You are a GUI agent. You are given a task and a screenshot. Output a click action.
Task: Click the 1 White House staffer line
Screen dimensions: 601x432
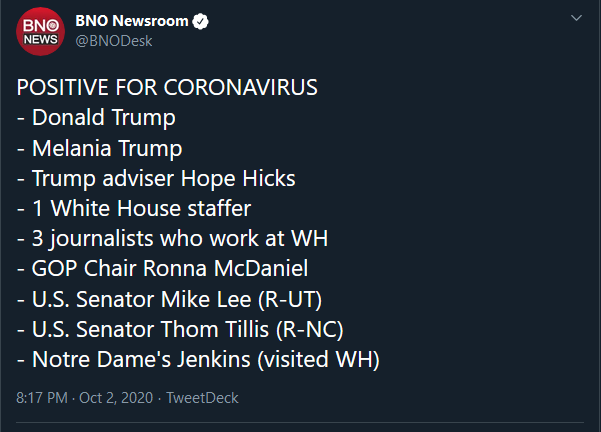click(x=134, y=209)
